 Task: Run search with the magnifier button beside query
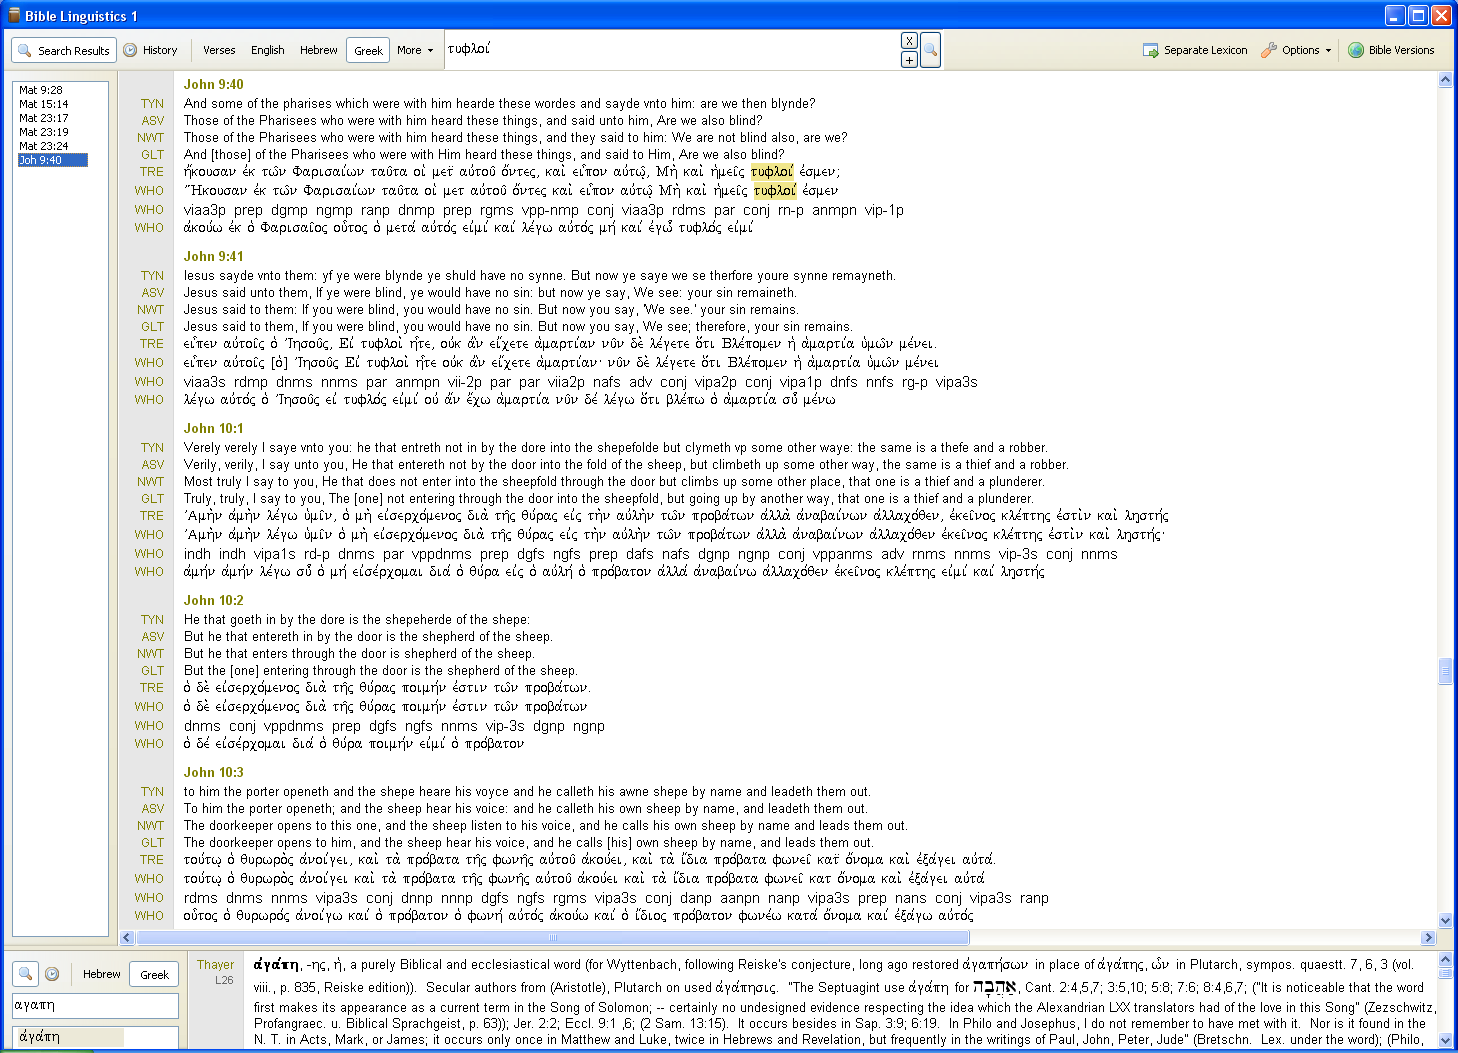[x=930, y=50]
